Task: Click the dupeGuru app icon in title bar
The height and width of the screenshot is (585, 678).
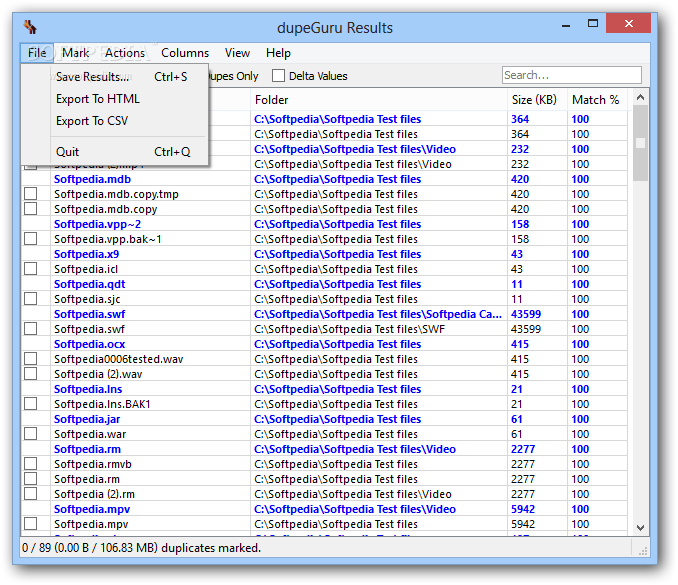Action: [30, 27]
